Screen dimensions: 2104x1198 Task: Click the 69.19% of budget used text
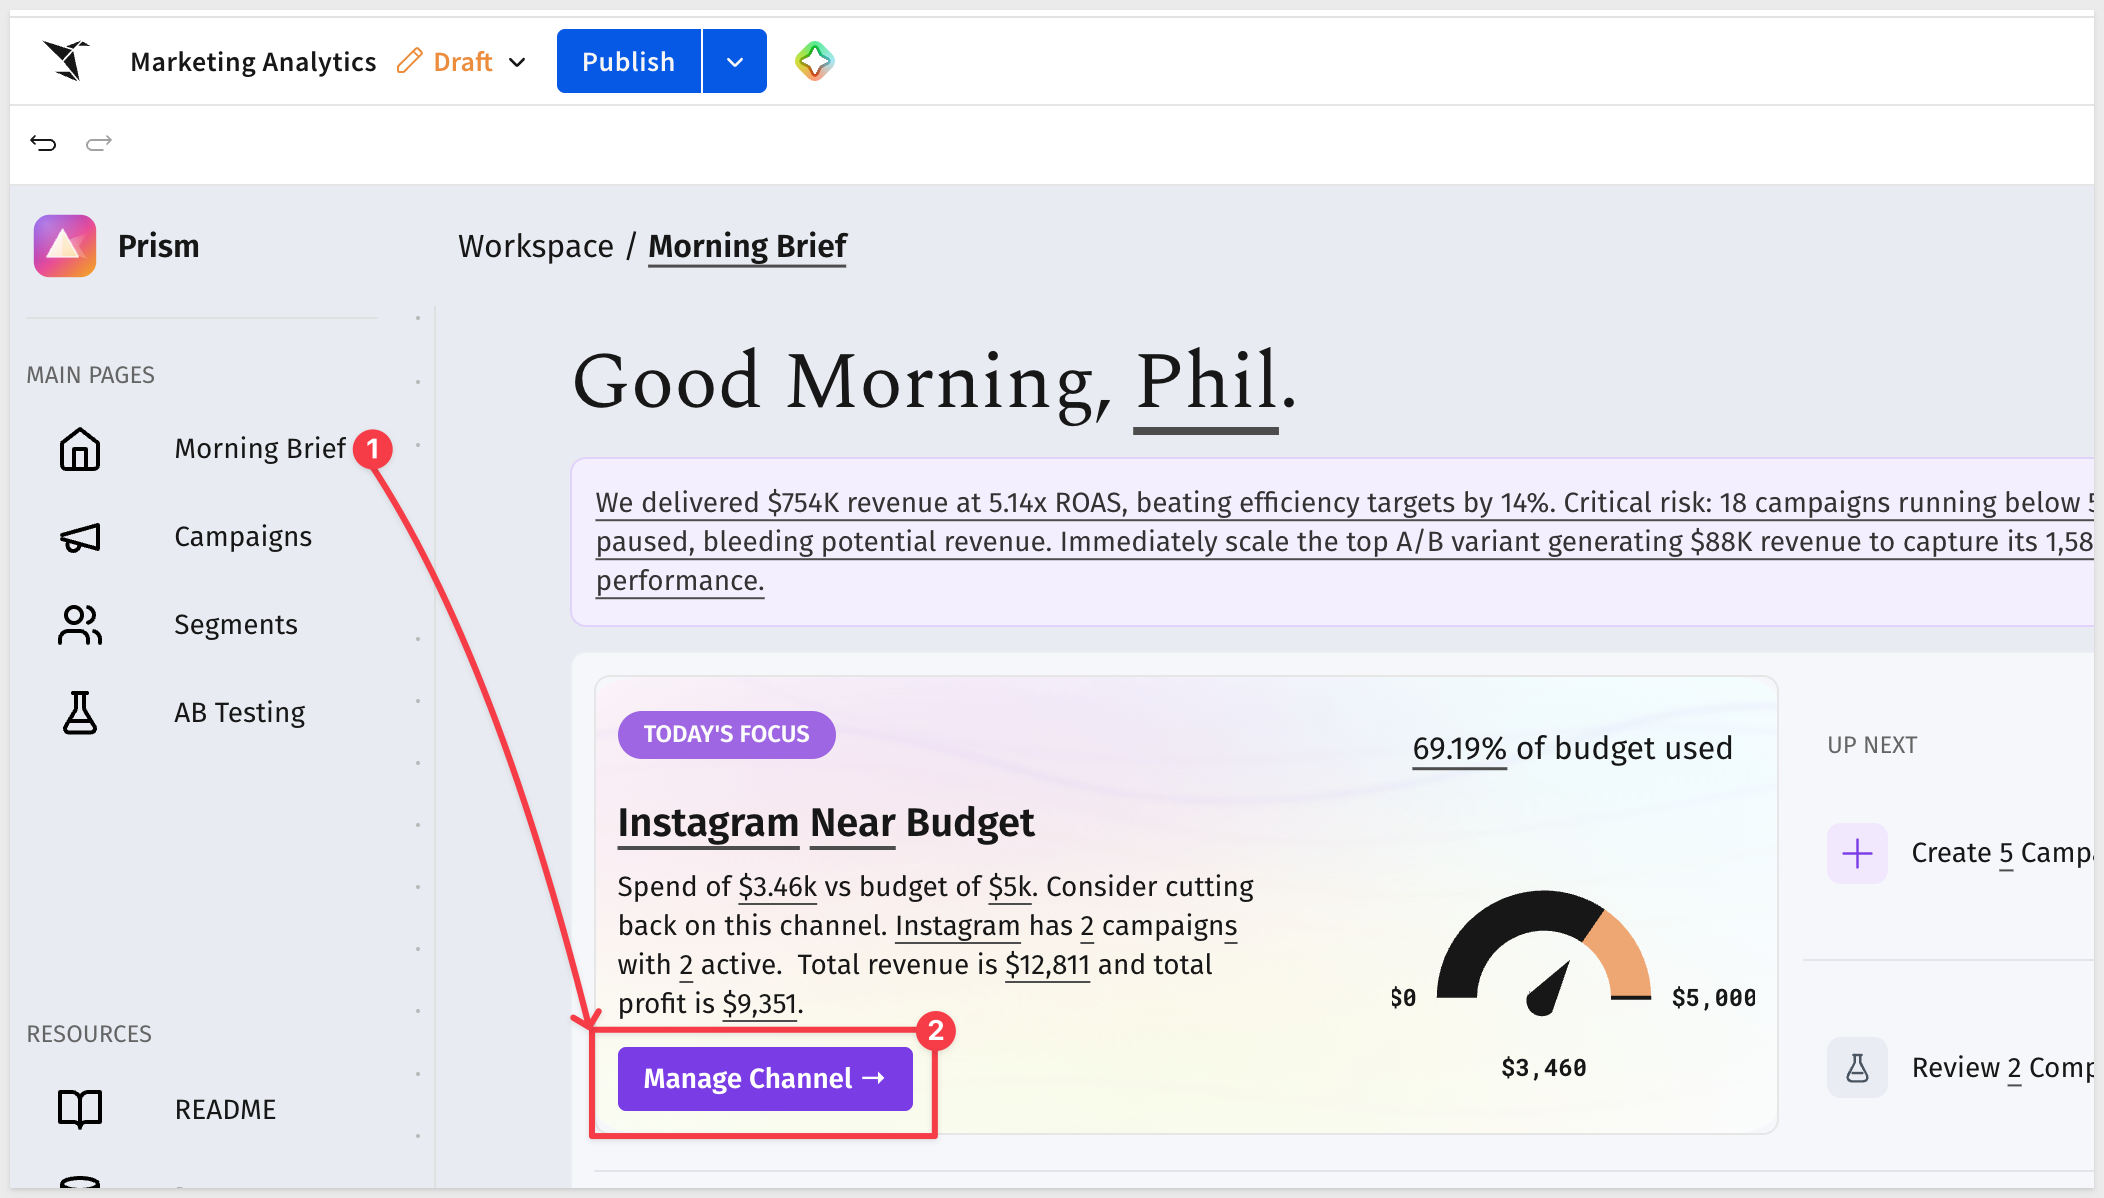1572,748
